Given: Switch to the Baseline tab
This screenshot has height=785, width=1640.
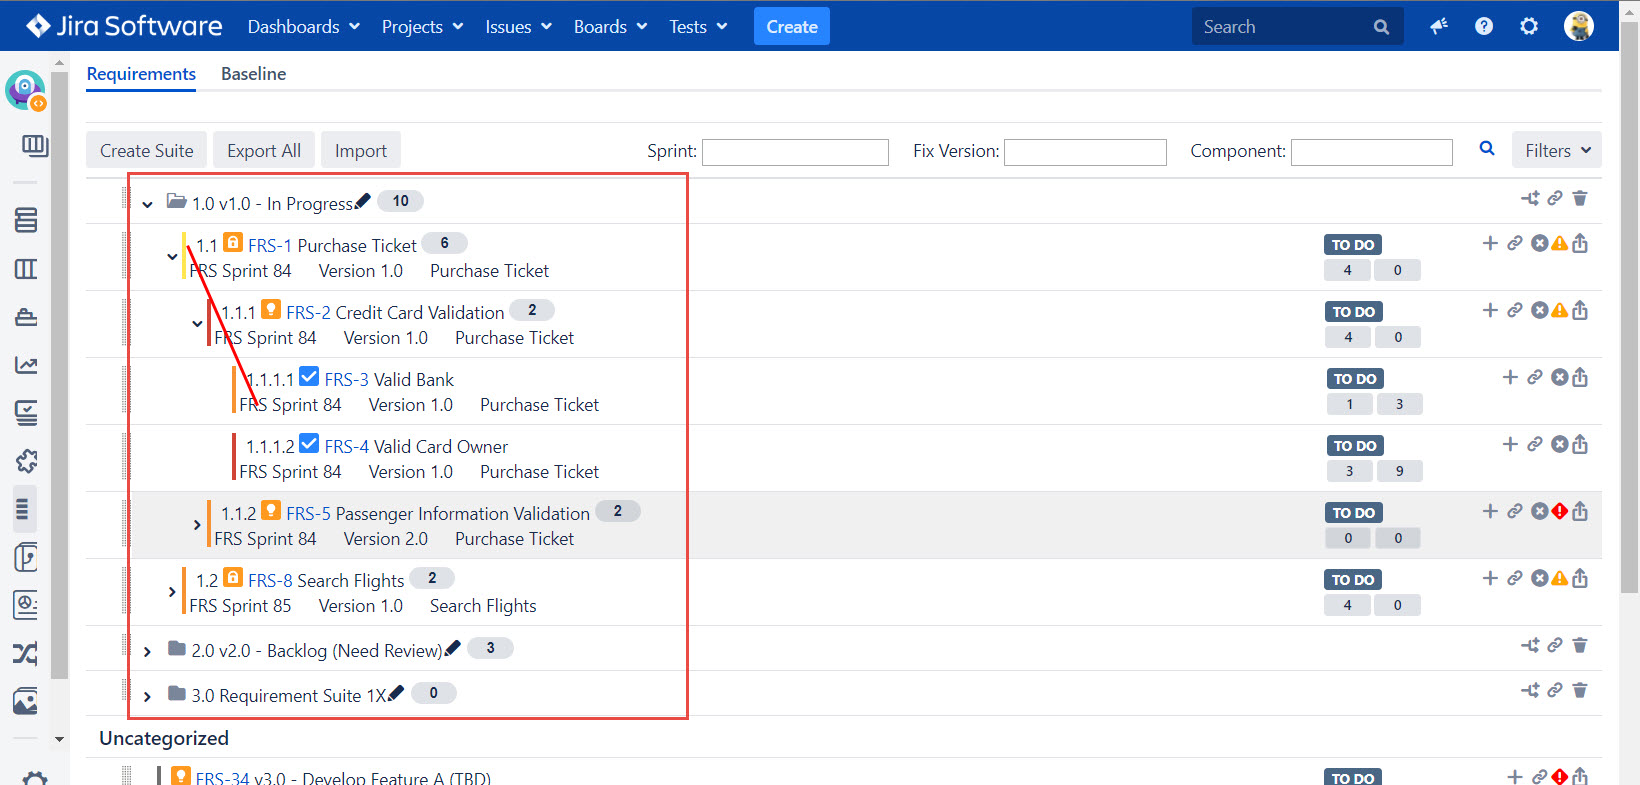Looking at the screenshot, I should (x=253, y=74).
